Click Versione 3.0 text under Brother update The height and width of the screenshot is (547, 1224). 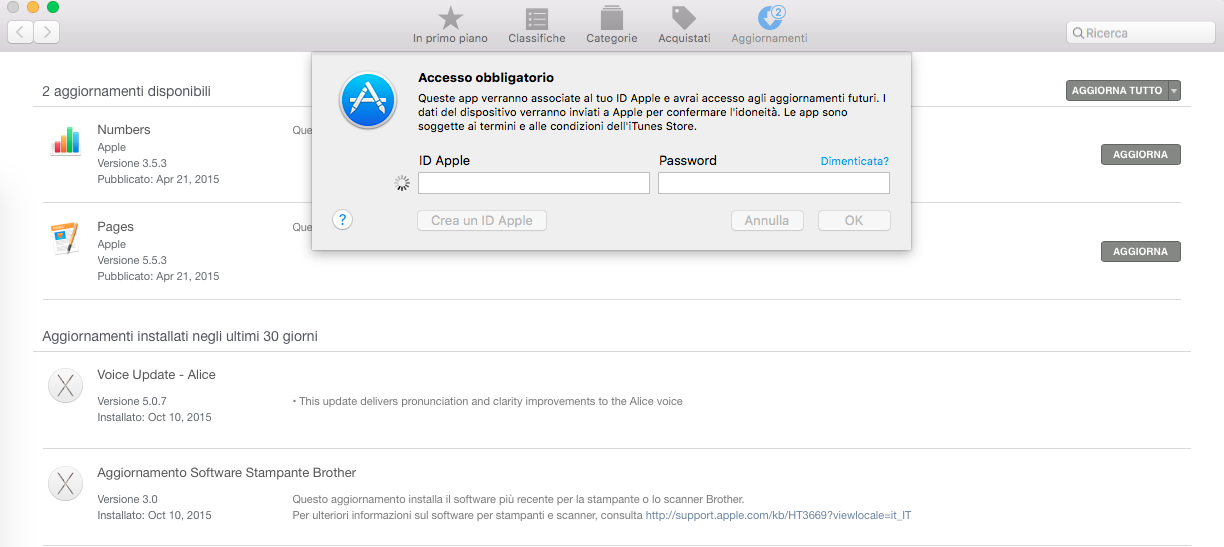point(127,499)
